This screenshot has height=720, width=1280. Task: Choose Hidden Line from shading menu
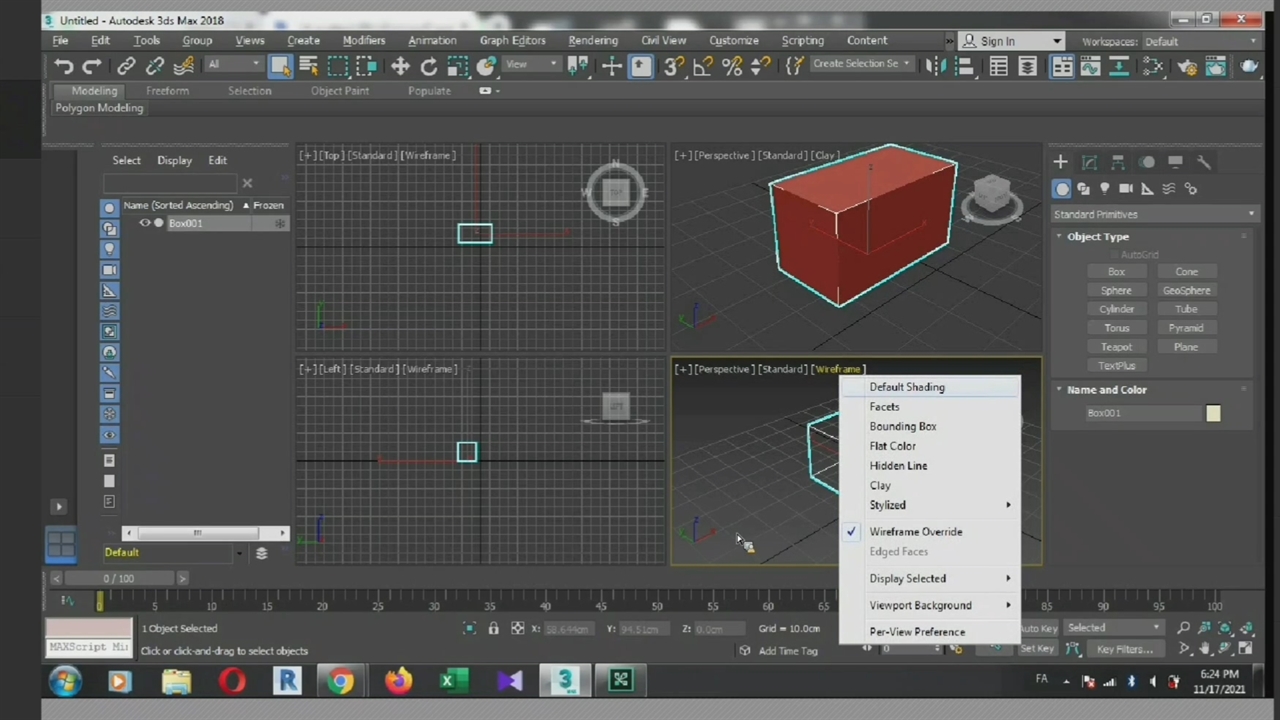tap(898, 466)
